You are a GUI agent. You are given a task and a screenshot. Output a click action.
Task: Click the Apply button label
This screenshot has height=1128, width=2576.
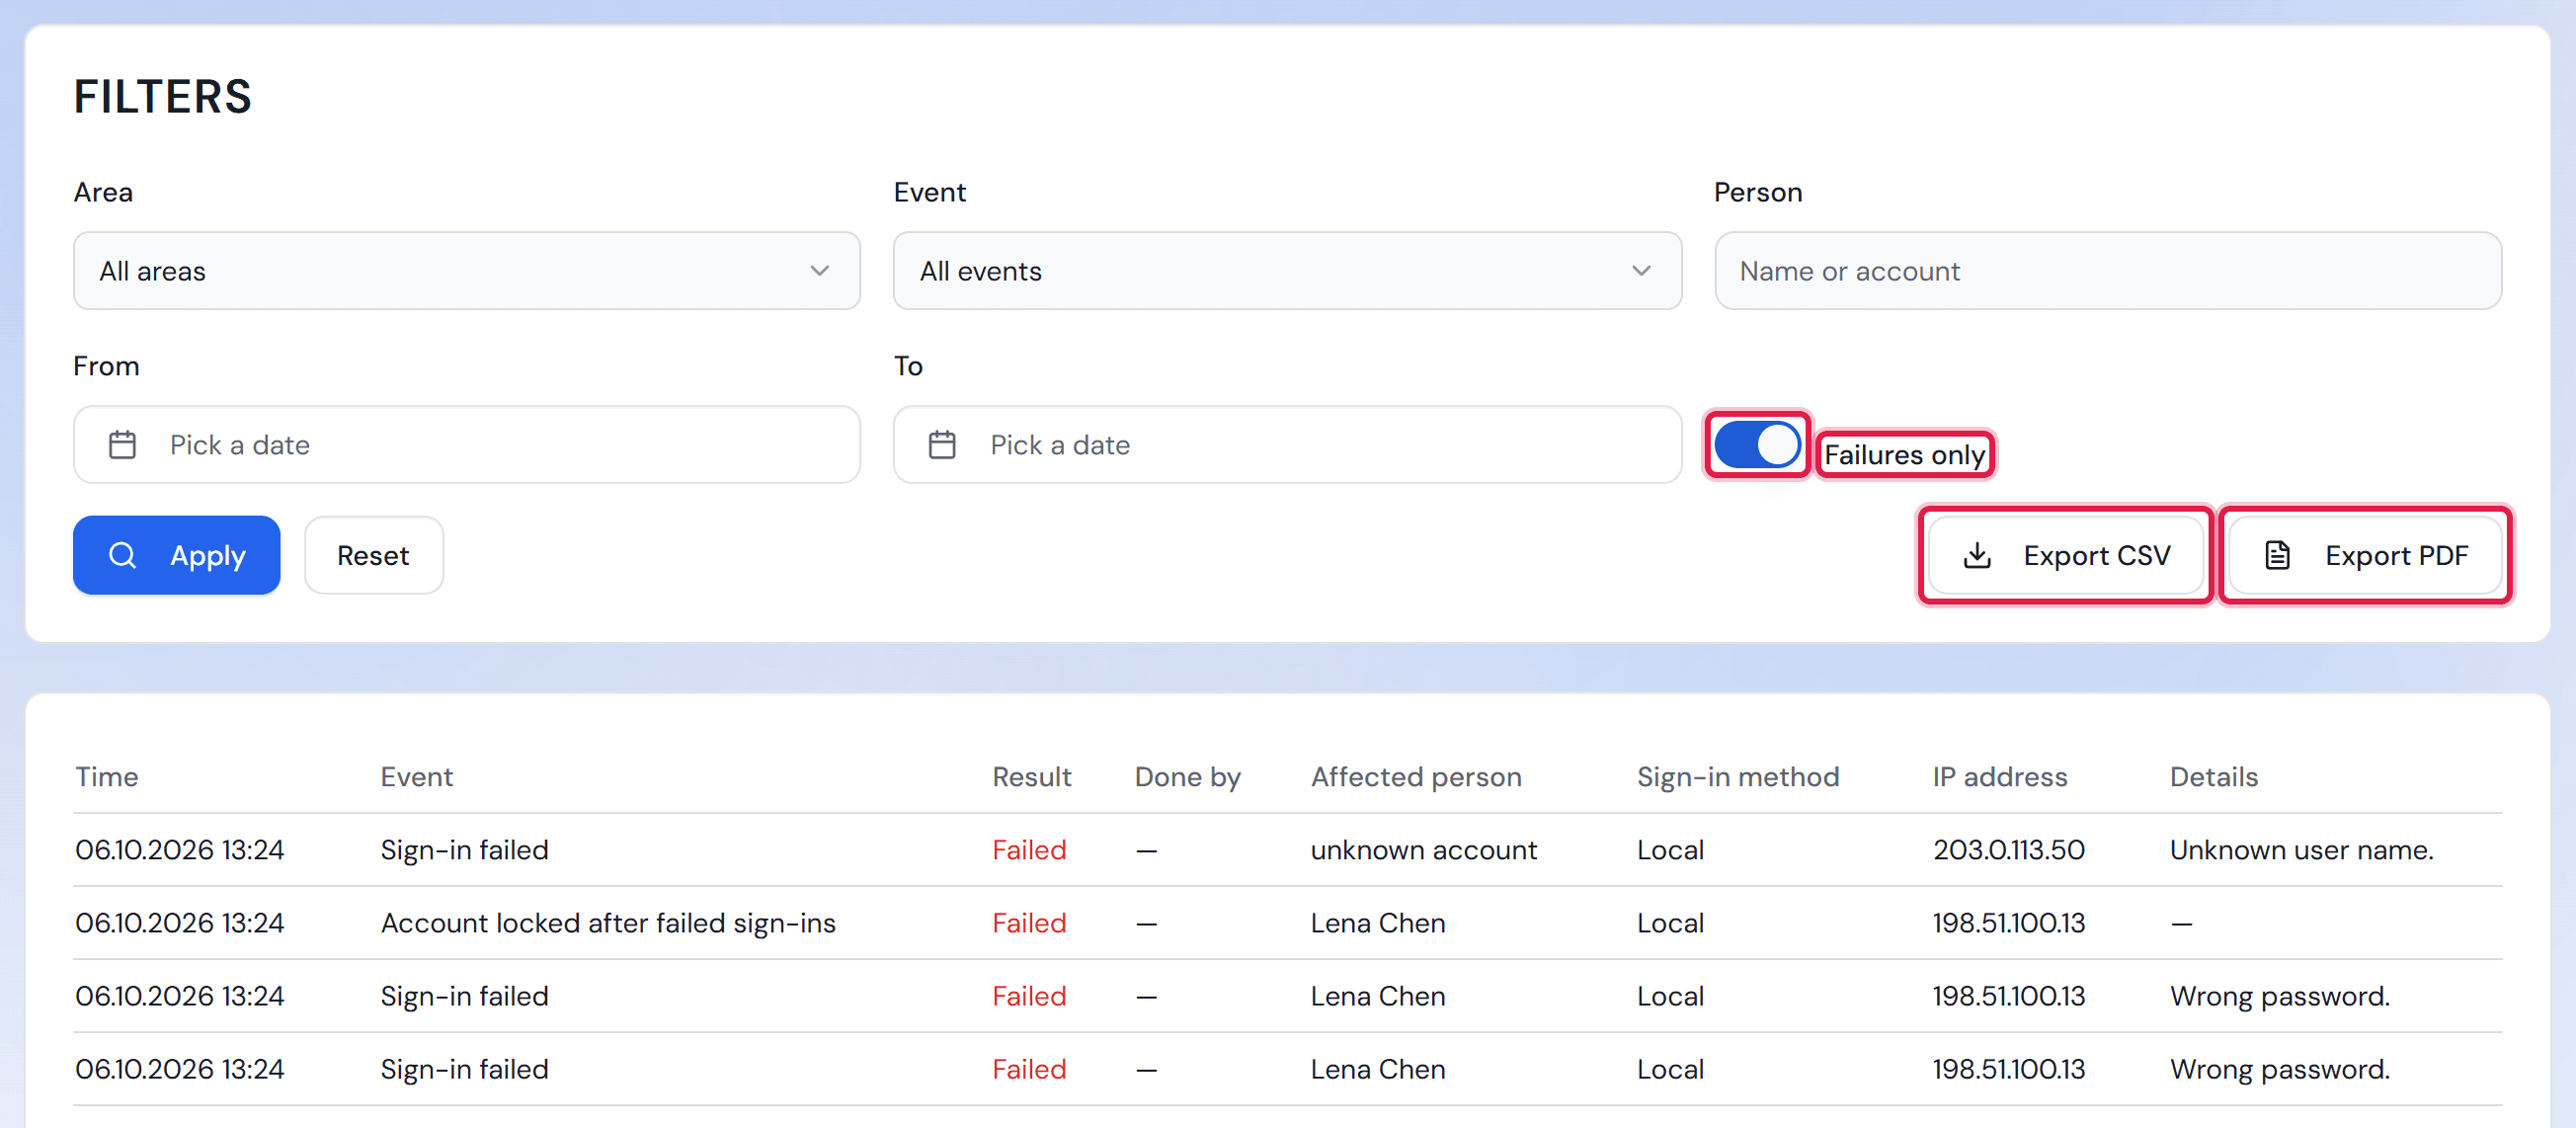(x=208, y=556)
